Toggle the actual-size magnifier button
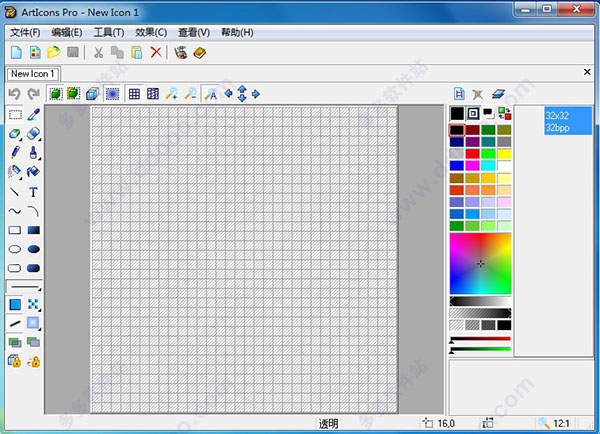 click(x=210, y=94)
